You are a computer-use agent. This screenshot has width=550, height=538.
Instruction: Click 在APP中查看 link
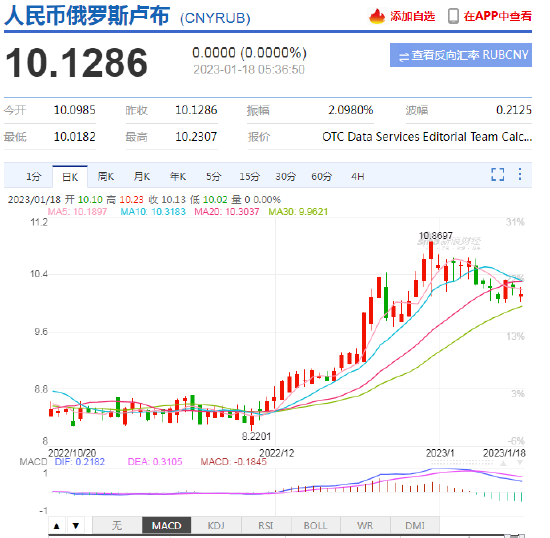pos(497,16)
